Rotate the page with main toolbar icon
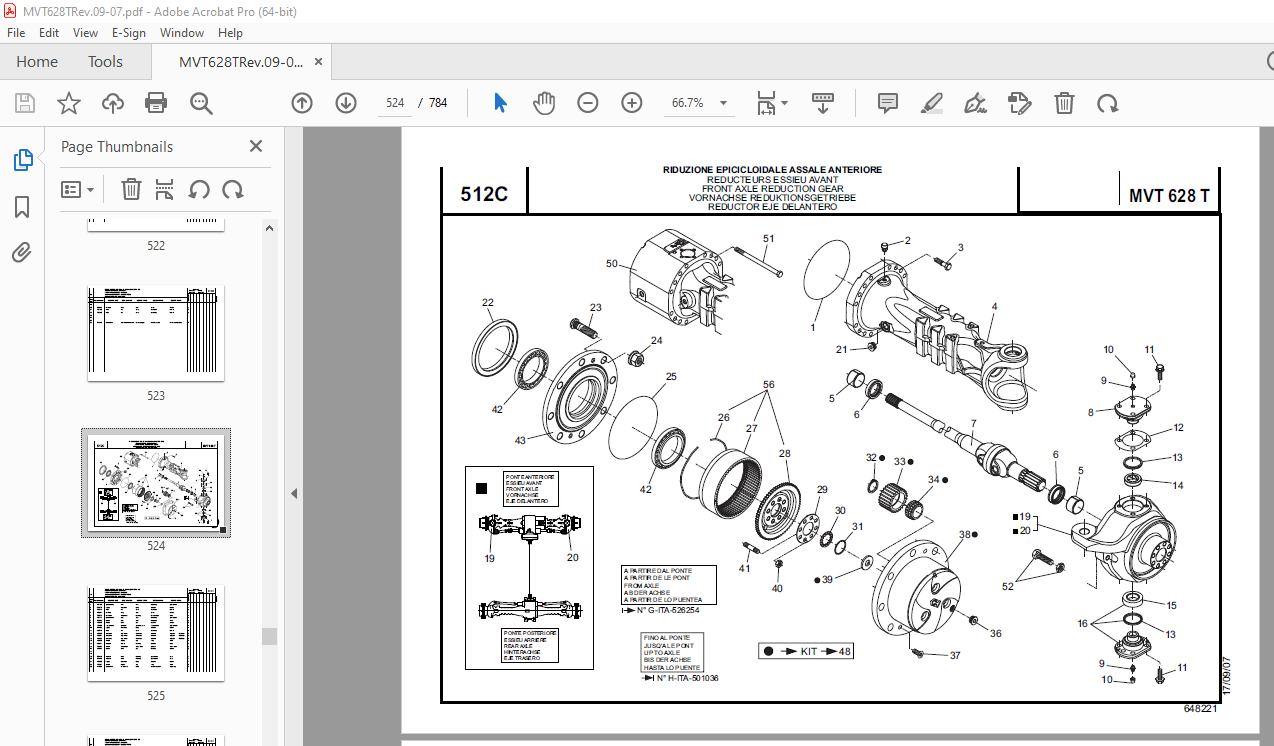Viewport: 1274px width, 746px height. pos(1108,103)
